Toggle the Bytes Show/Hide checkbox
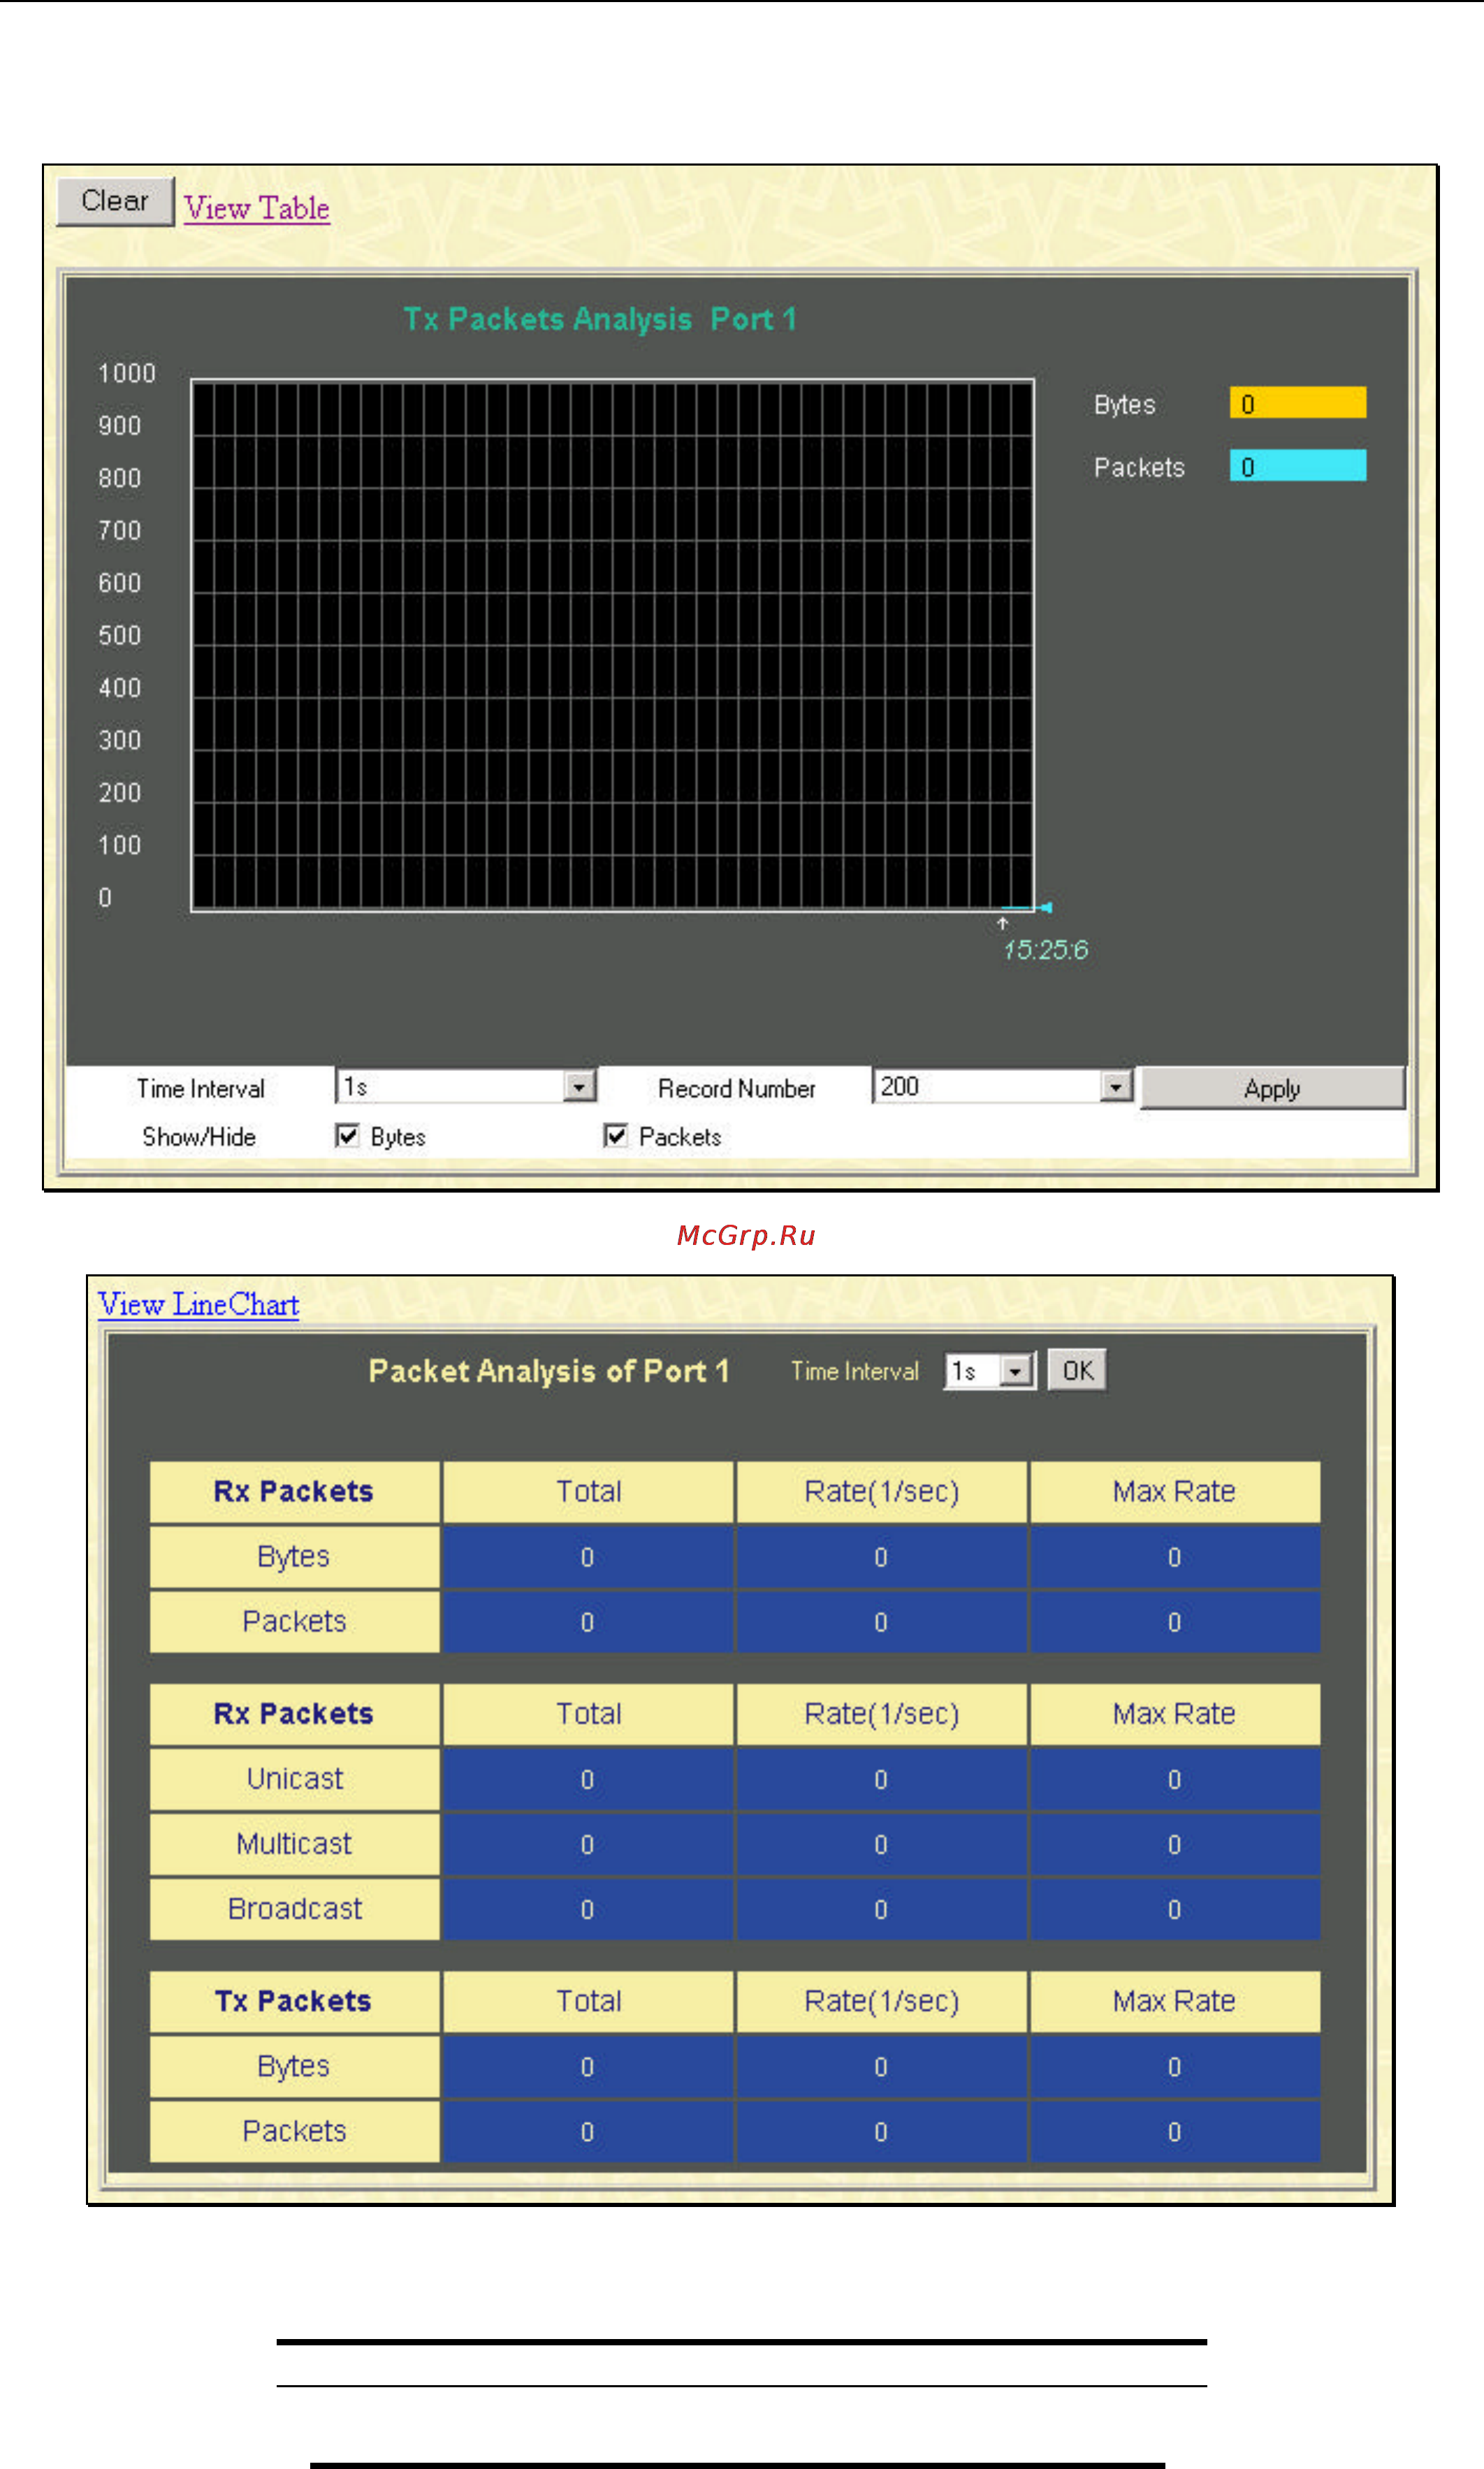Viewport: 1484px width, 2469px height. [x=347, y=1136]
